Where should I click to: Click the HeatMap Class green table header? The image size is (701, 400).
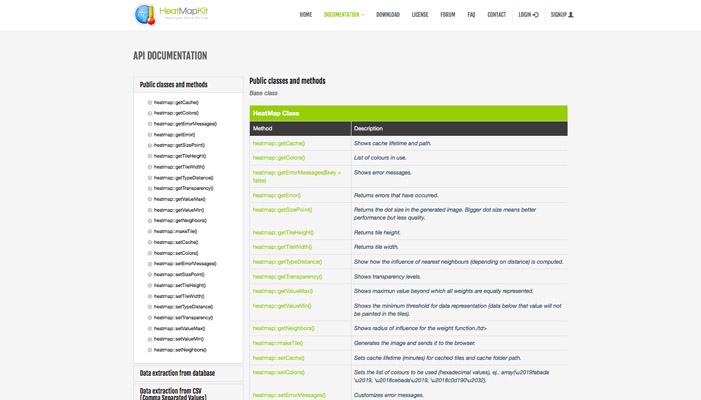click(x=409, y=113)
